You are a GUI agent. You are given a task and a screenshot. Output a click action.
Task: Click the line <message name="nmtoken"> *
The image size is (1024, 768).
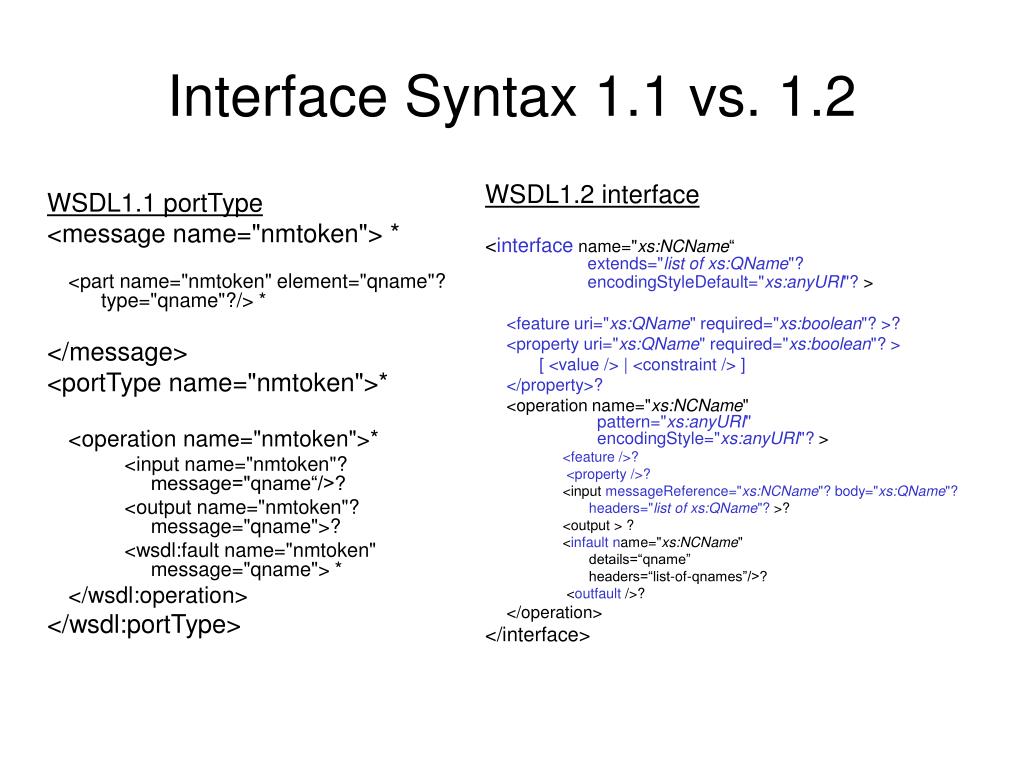(223, 234)
